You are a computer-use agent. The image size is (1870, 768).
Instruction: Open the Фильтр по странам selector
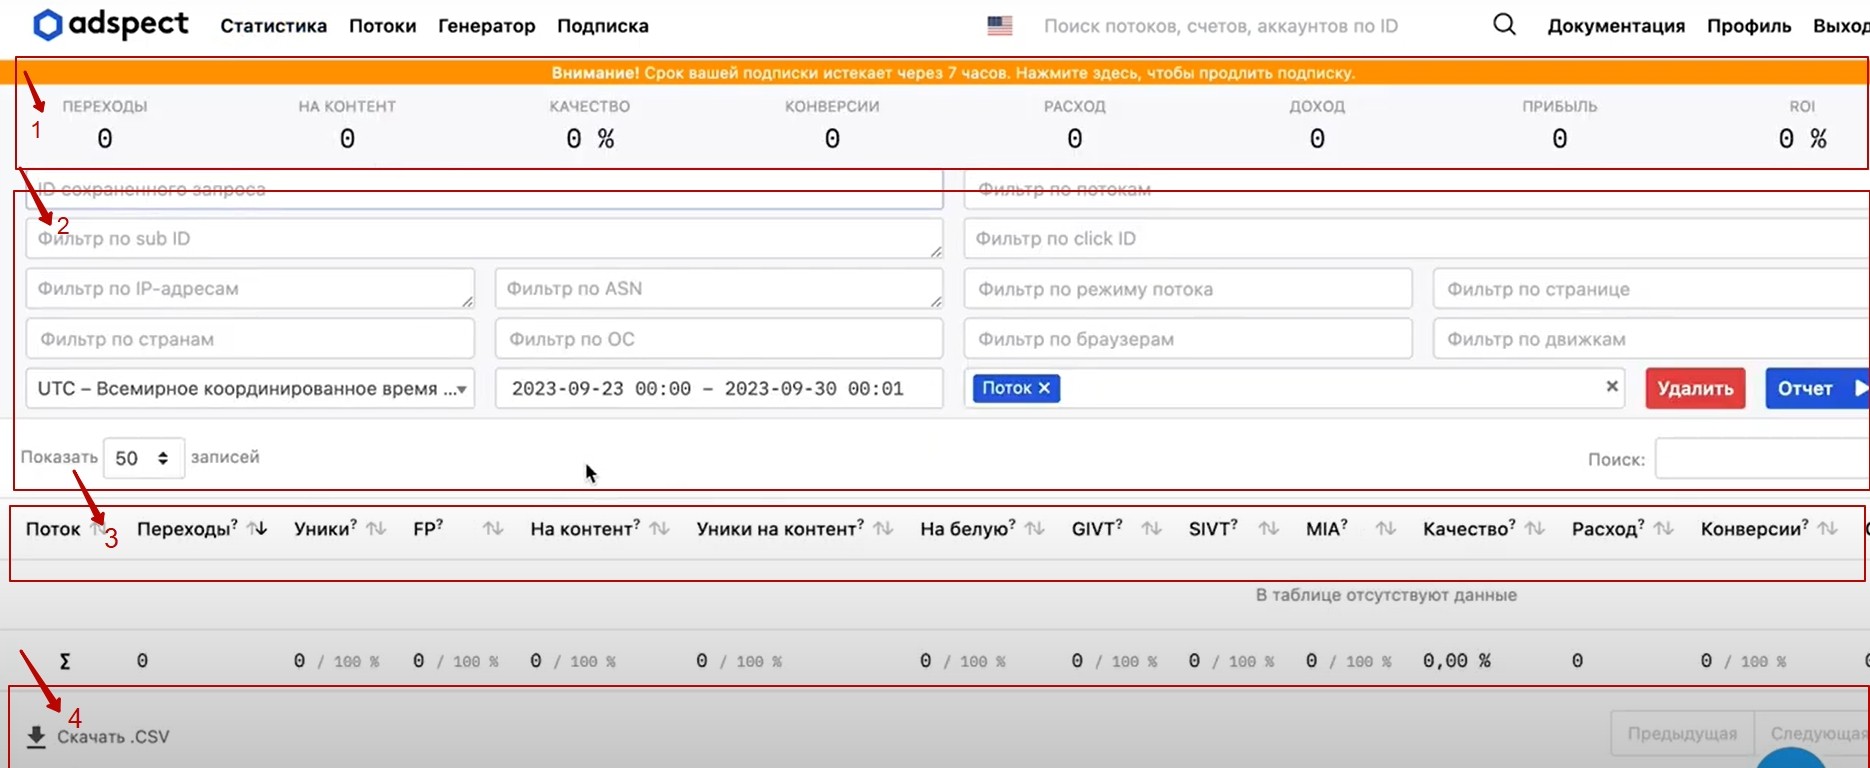[x=250, y=339]
